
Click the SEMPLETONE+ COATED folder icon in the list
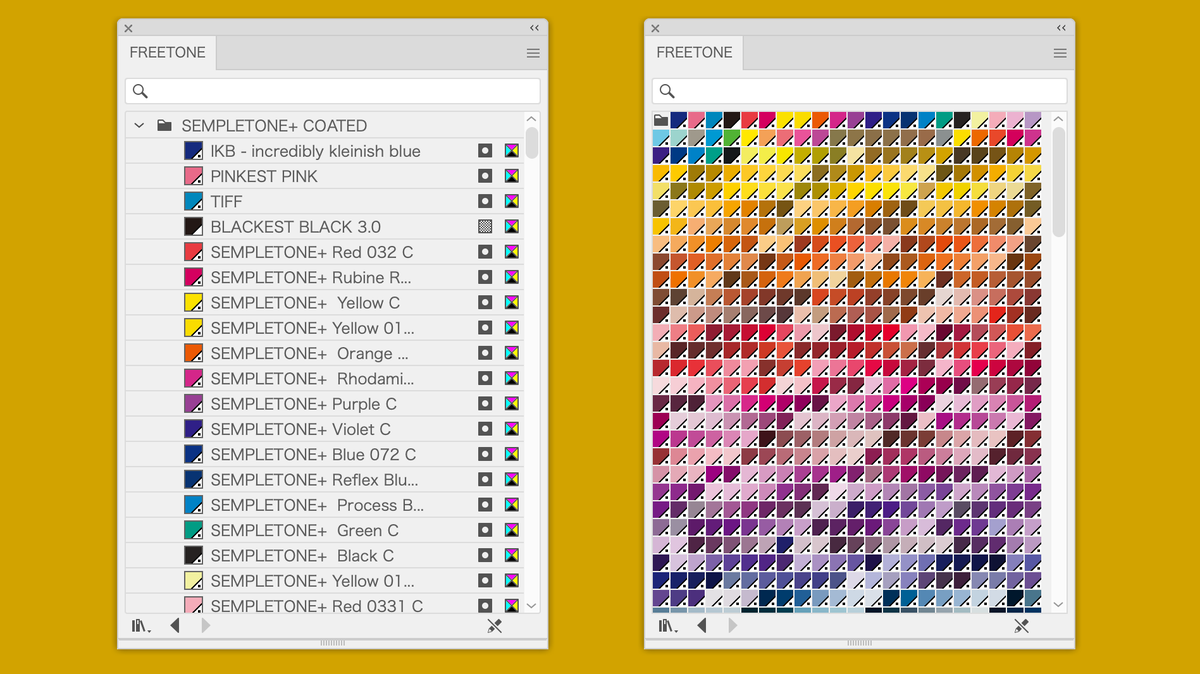tap(165, 126)
